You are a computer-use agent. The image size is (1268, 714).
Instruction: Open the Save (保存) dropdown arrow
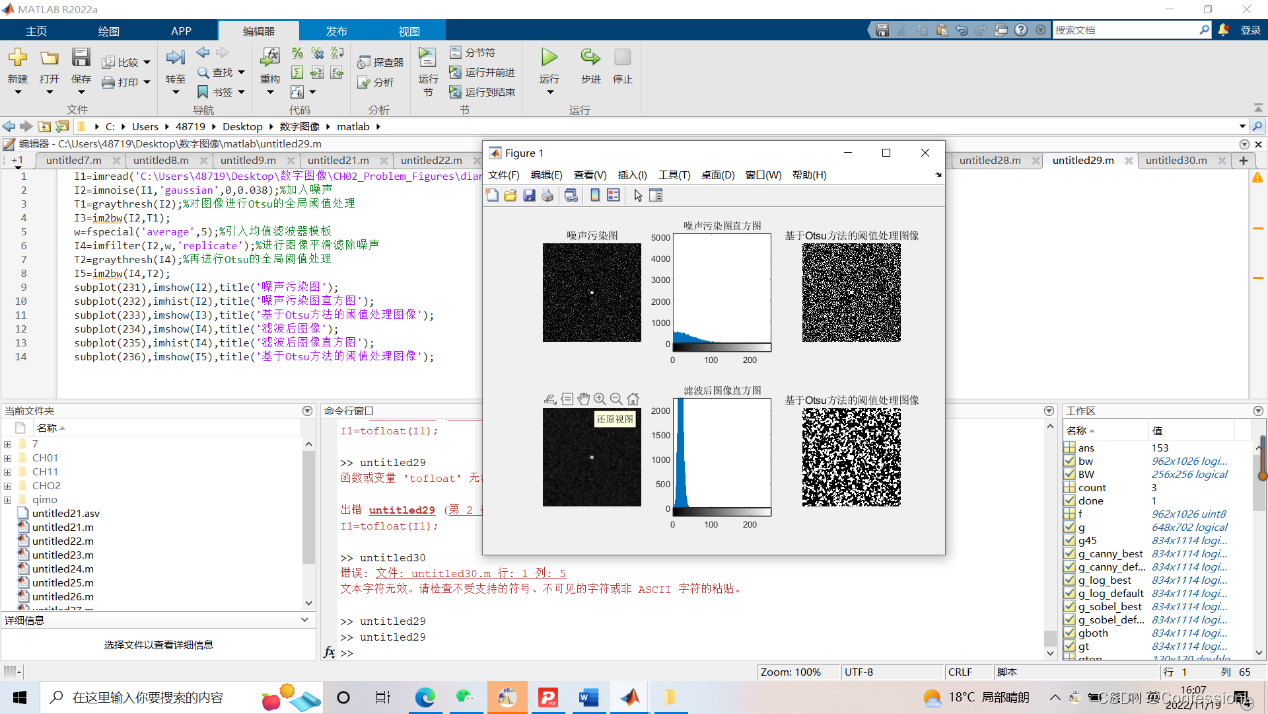click(81, 92)
